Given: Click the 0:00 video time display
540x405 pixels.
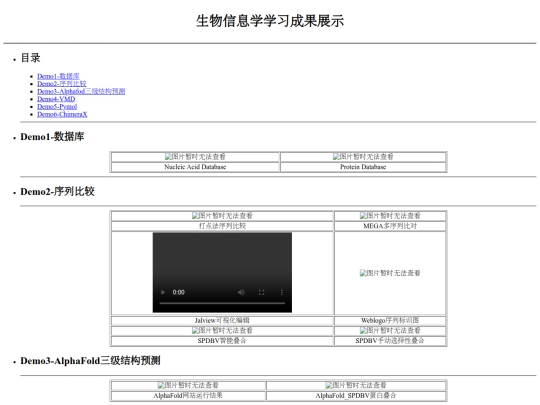Looking at the screenshot, I should [178, 292].
